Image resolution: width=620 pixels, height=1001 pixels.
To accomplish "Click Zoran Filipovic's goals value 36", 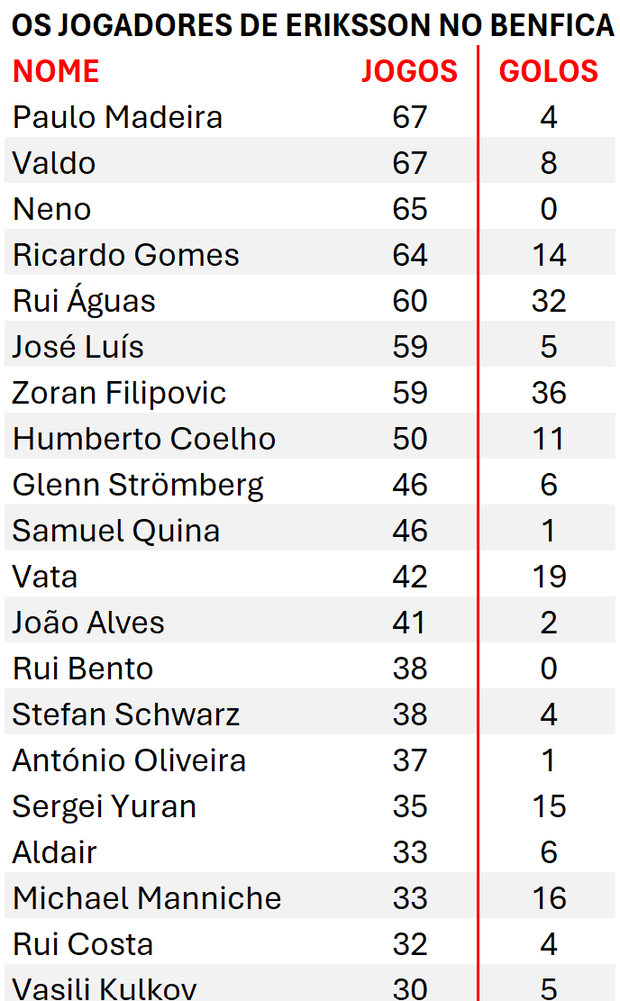I will click(x=549, y=393).
